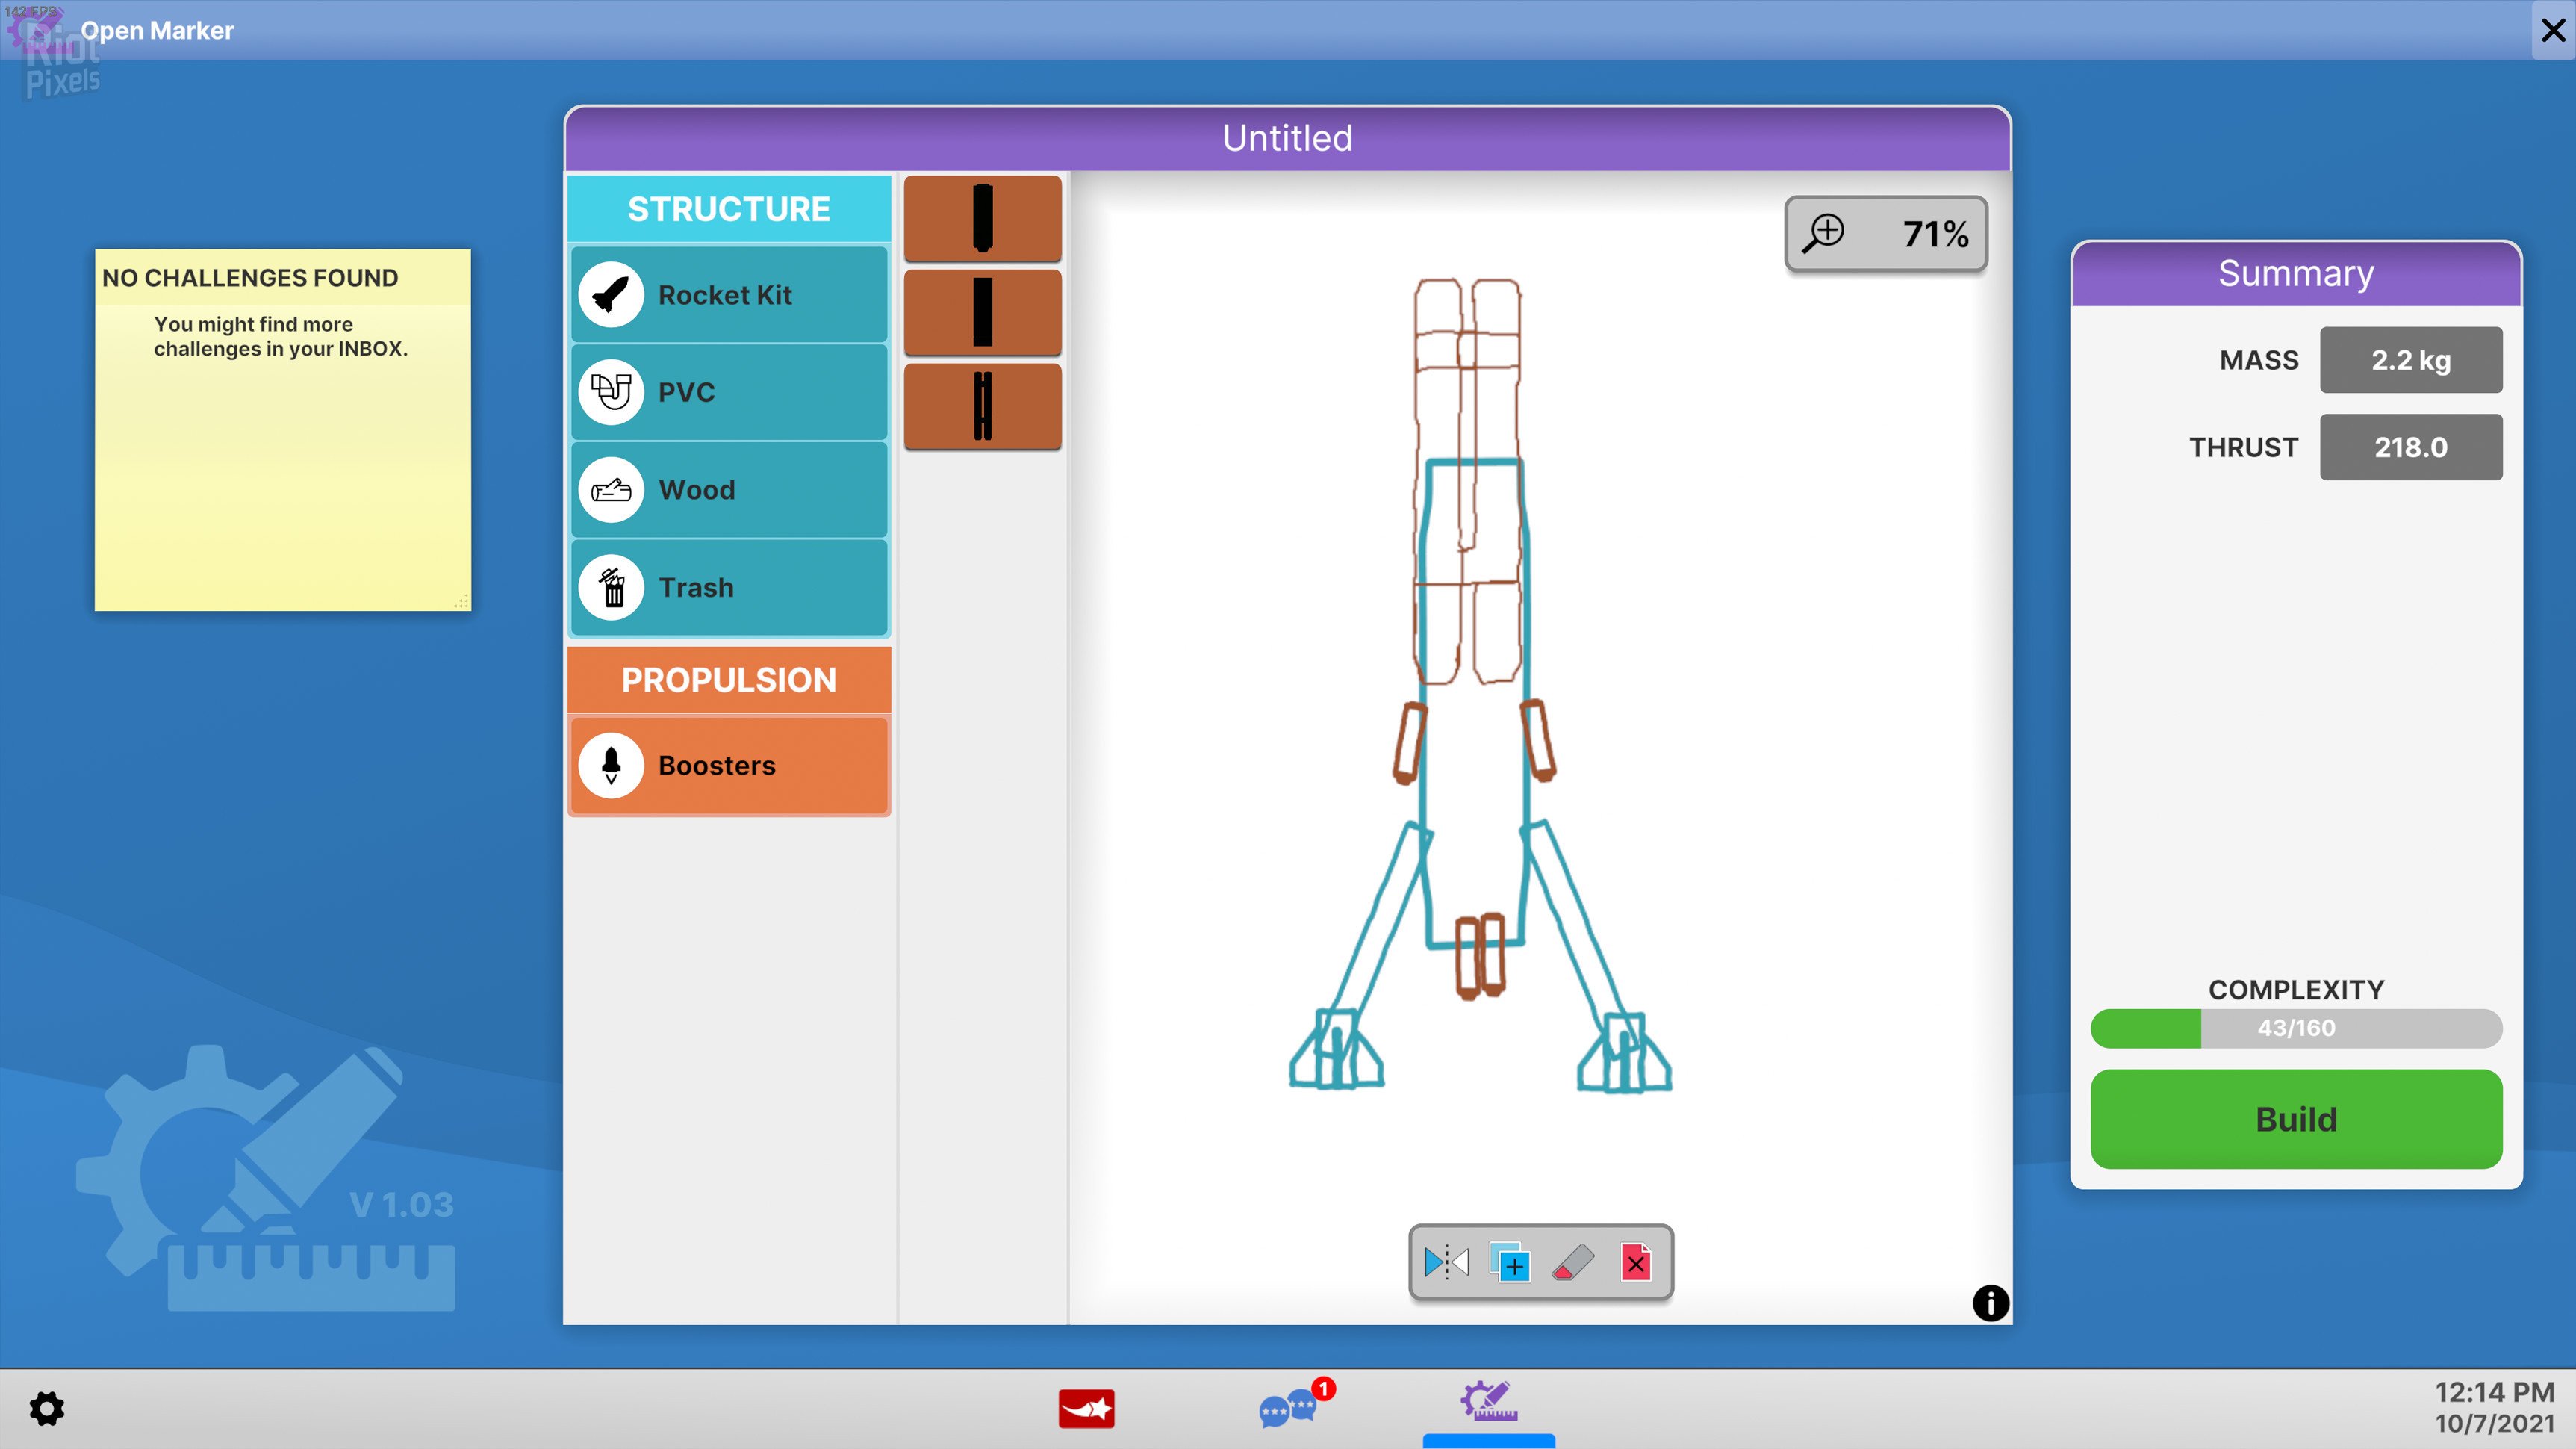2576x1449 pixels.
Task: Select the Boosters propulsion tool
Action: [x=728, y=765]
